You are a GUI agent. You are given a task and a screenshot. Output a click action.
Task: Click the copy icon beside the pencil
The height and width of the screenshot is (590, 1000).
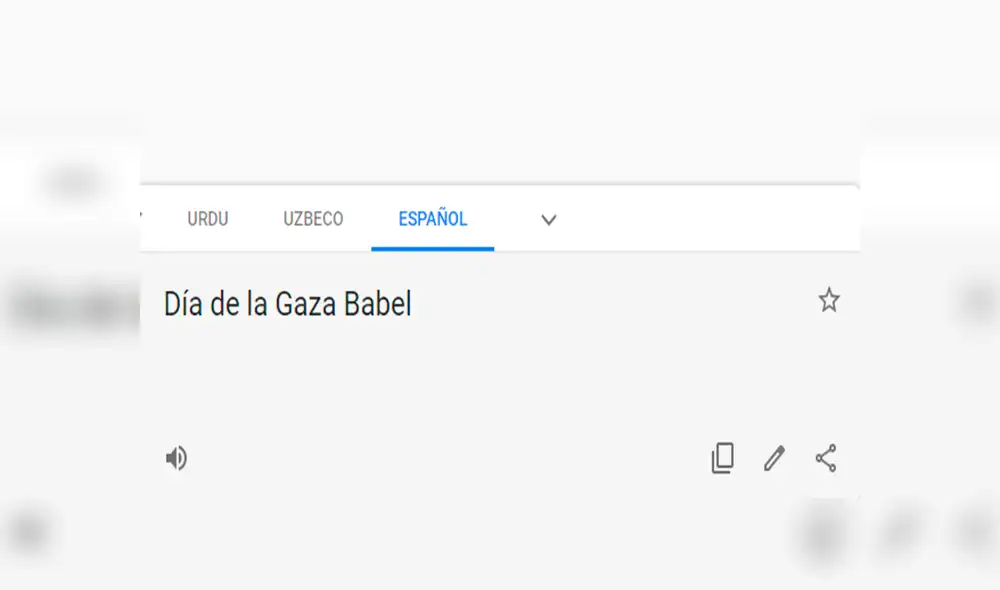[x=723, y=458]
